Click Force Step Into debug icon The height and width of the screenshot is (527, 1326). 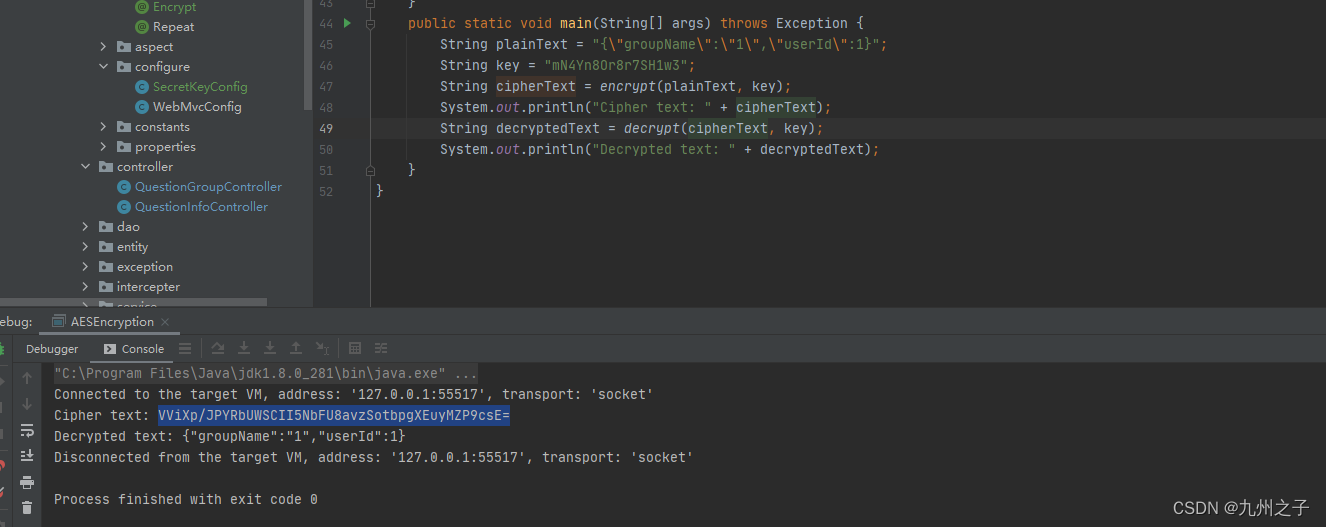click(270, 348)
